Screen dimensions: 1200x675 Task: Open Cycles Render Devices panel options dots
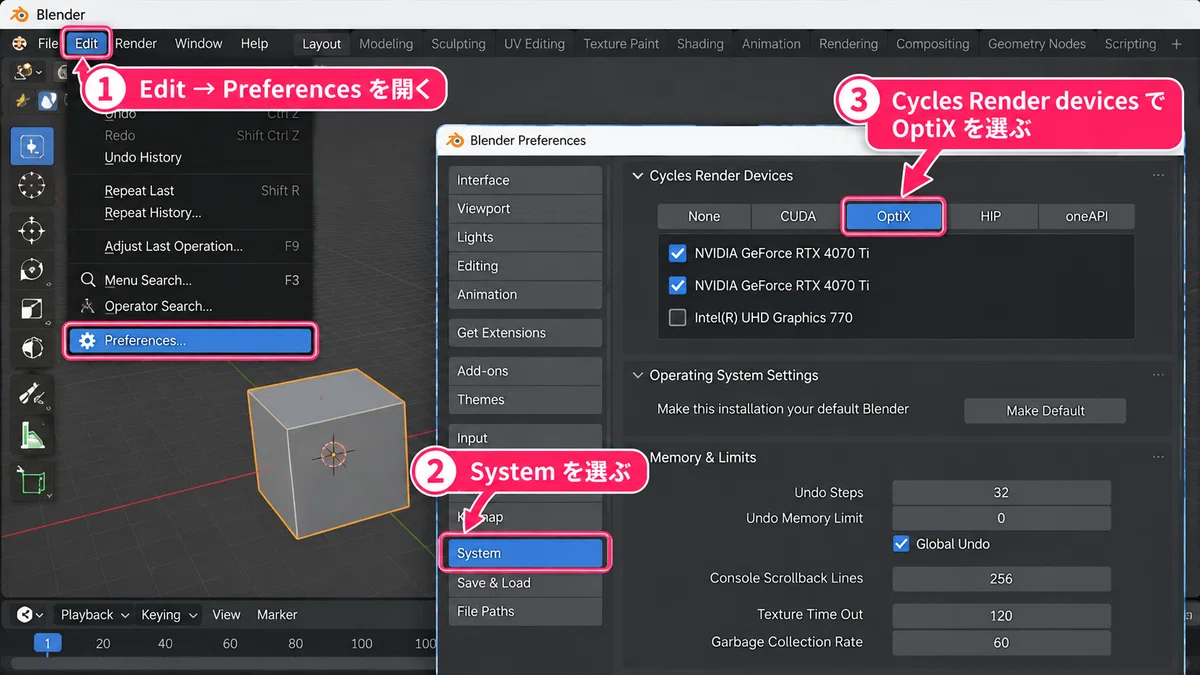1158,175
